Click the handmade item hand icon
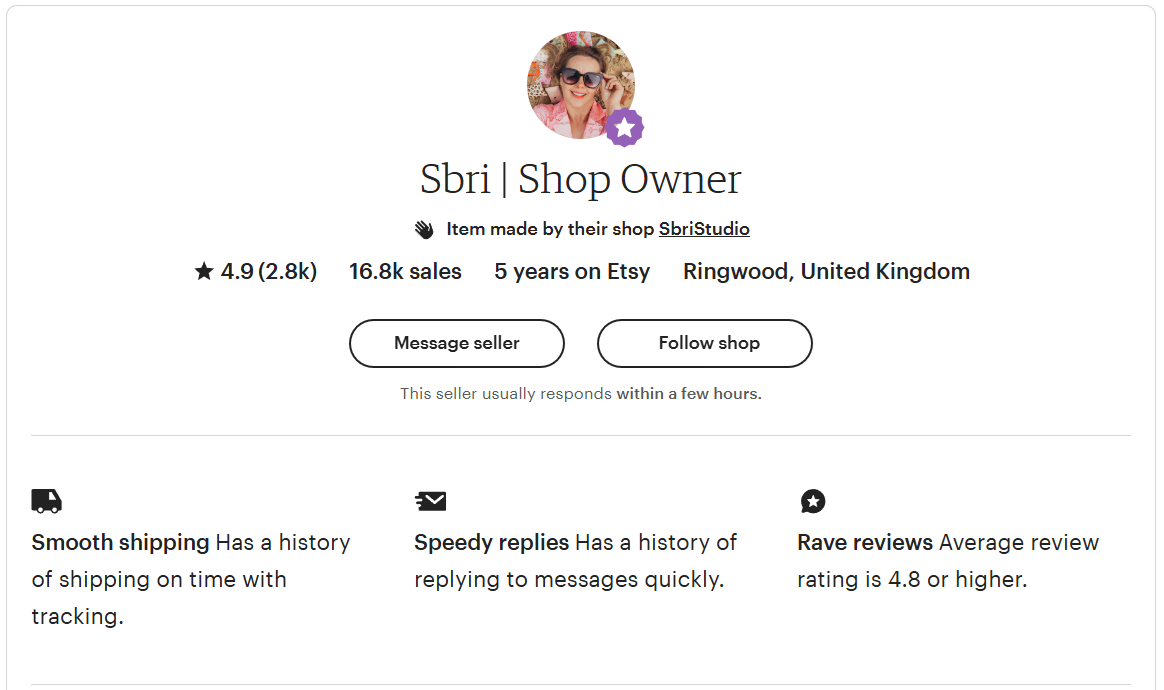Viewport: 1164px width, 690px height. point(423,228)
